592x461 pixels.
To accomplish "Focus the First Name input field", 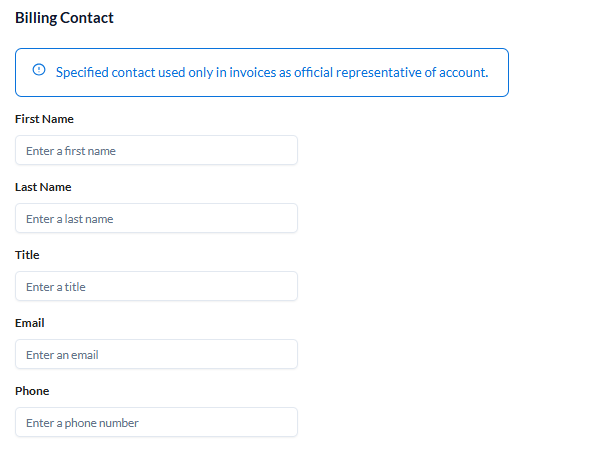I will point(156,150).
